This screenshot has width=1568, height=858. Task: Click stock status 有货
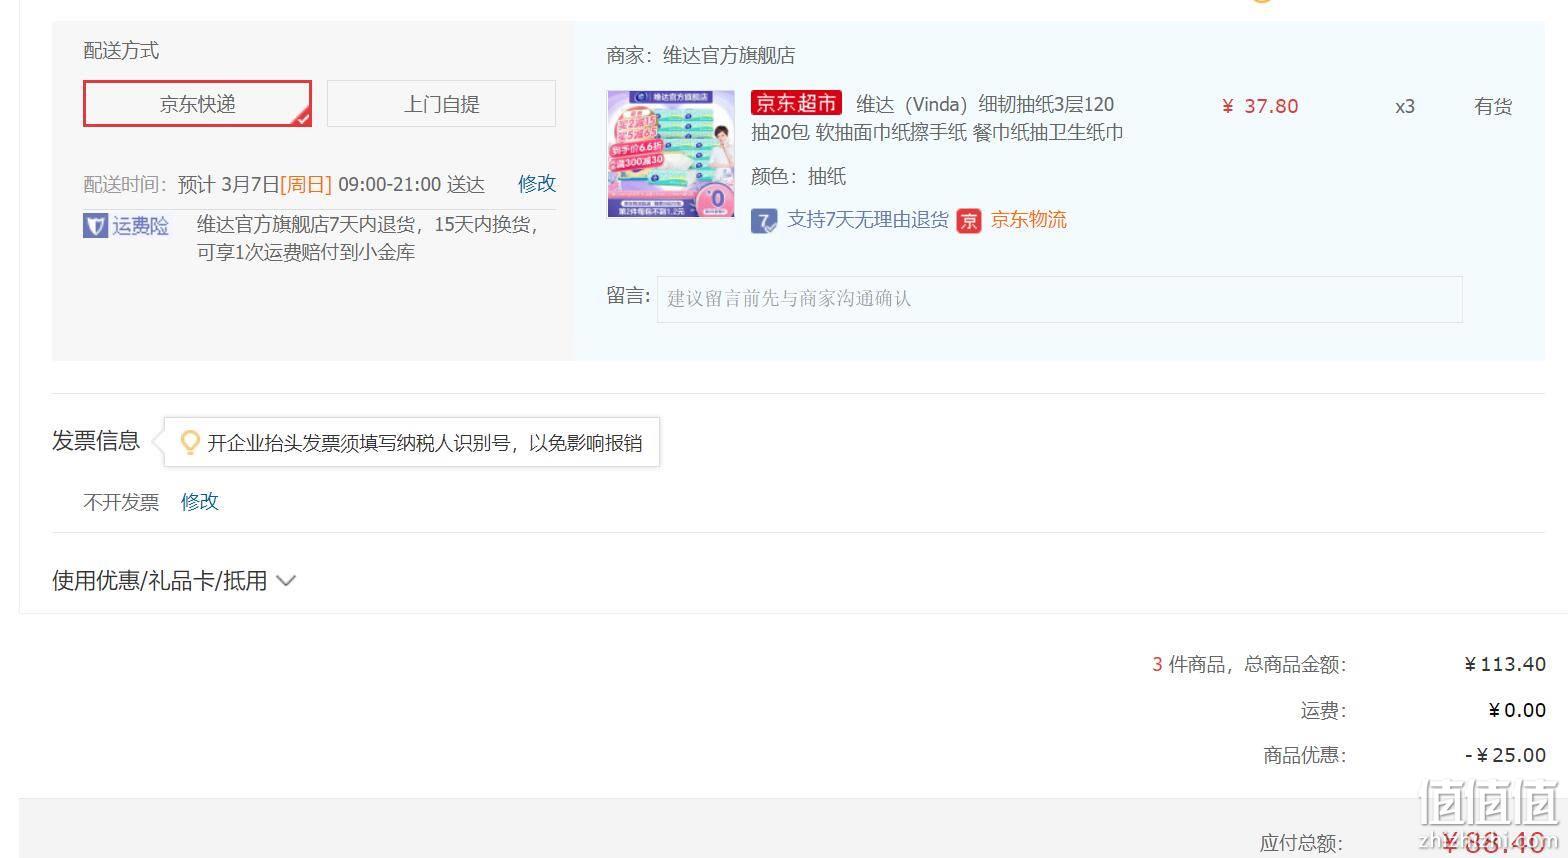(x=1493, y=106)
